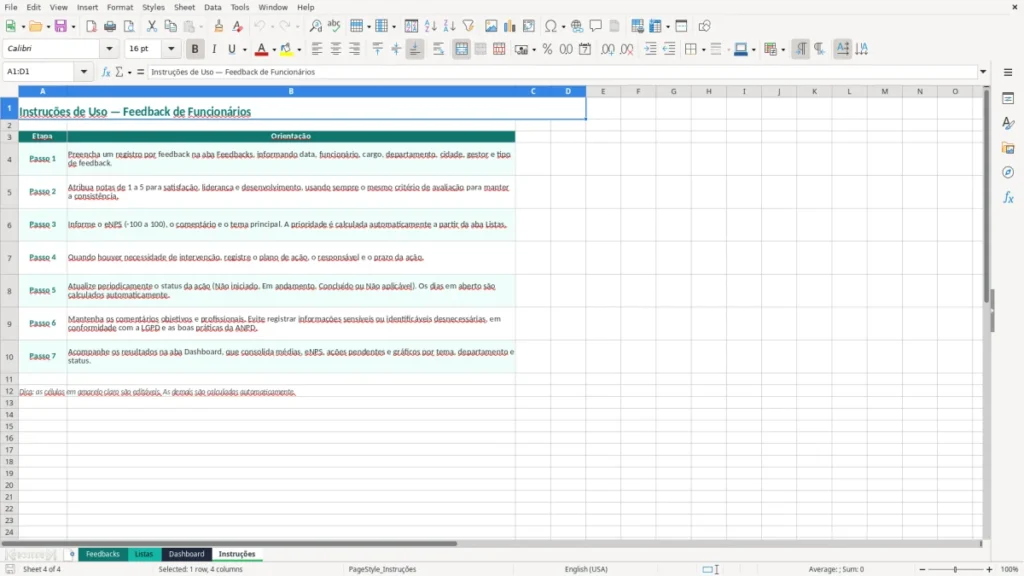Apply the red font color swatch
The image size is (1024, 576).
point(261,49)
